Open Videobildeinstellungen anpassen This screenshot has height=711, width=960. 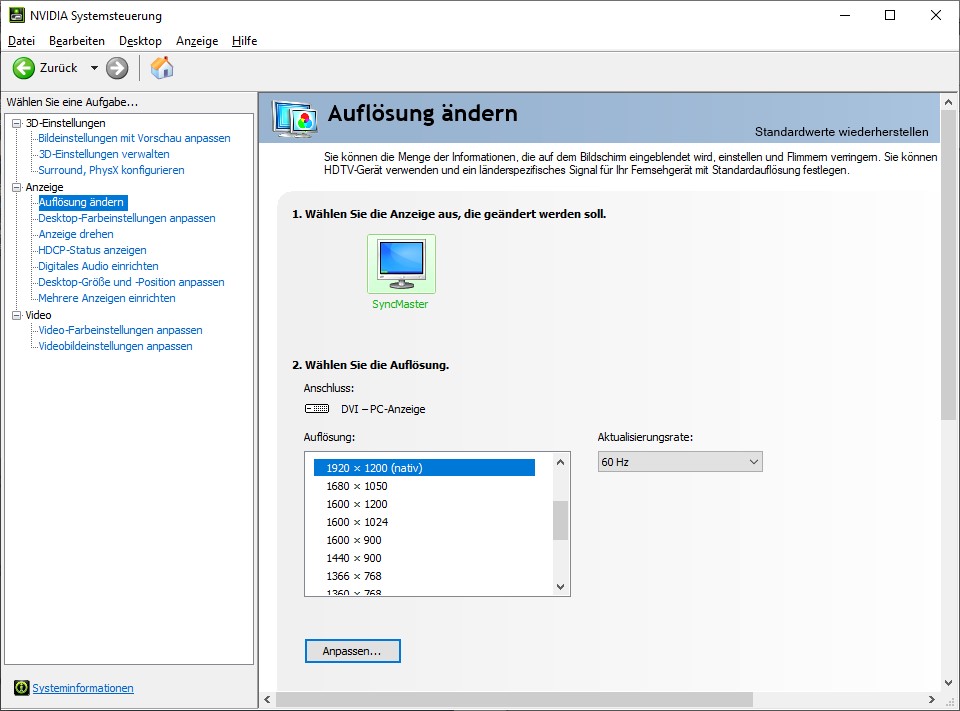click(115, 346)
